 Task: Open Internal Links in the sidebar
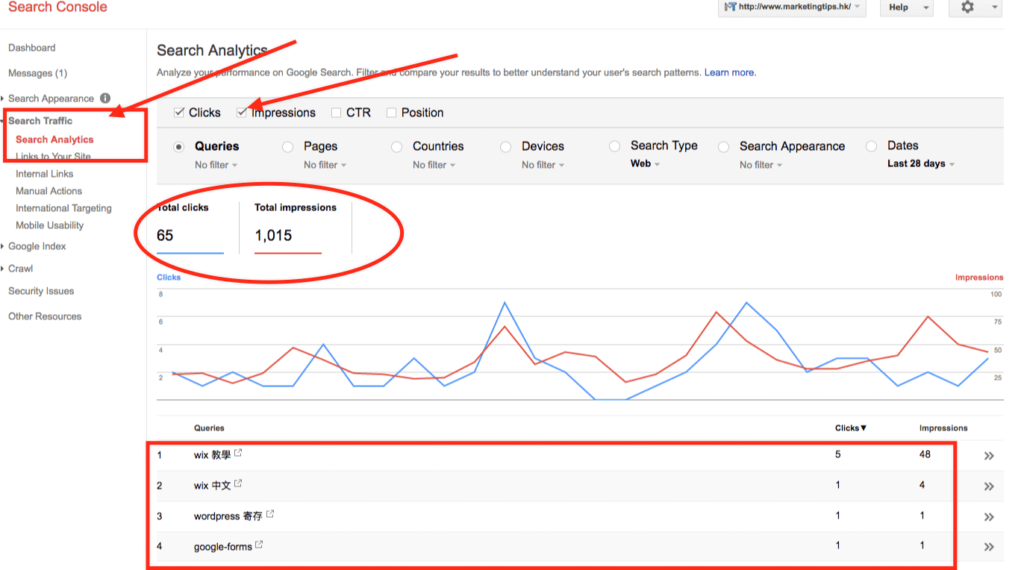(x=44, y=174)
